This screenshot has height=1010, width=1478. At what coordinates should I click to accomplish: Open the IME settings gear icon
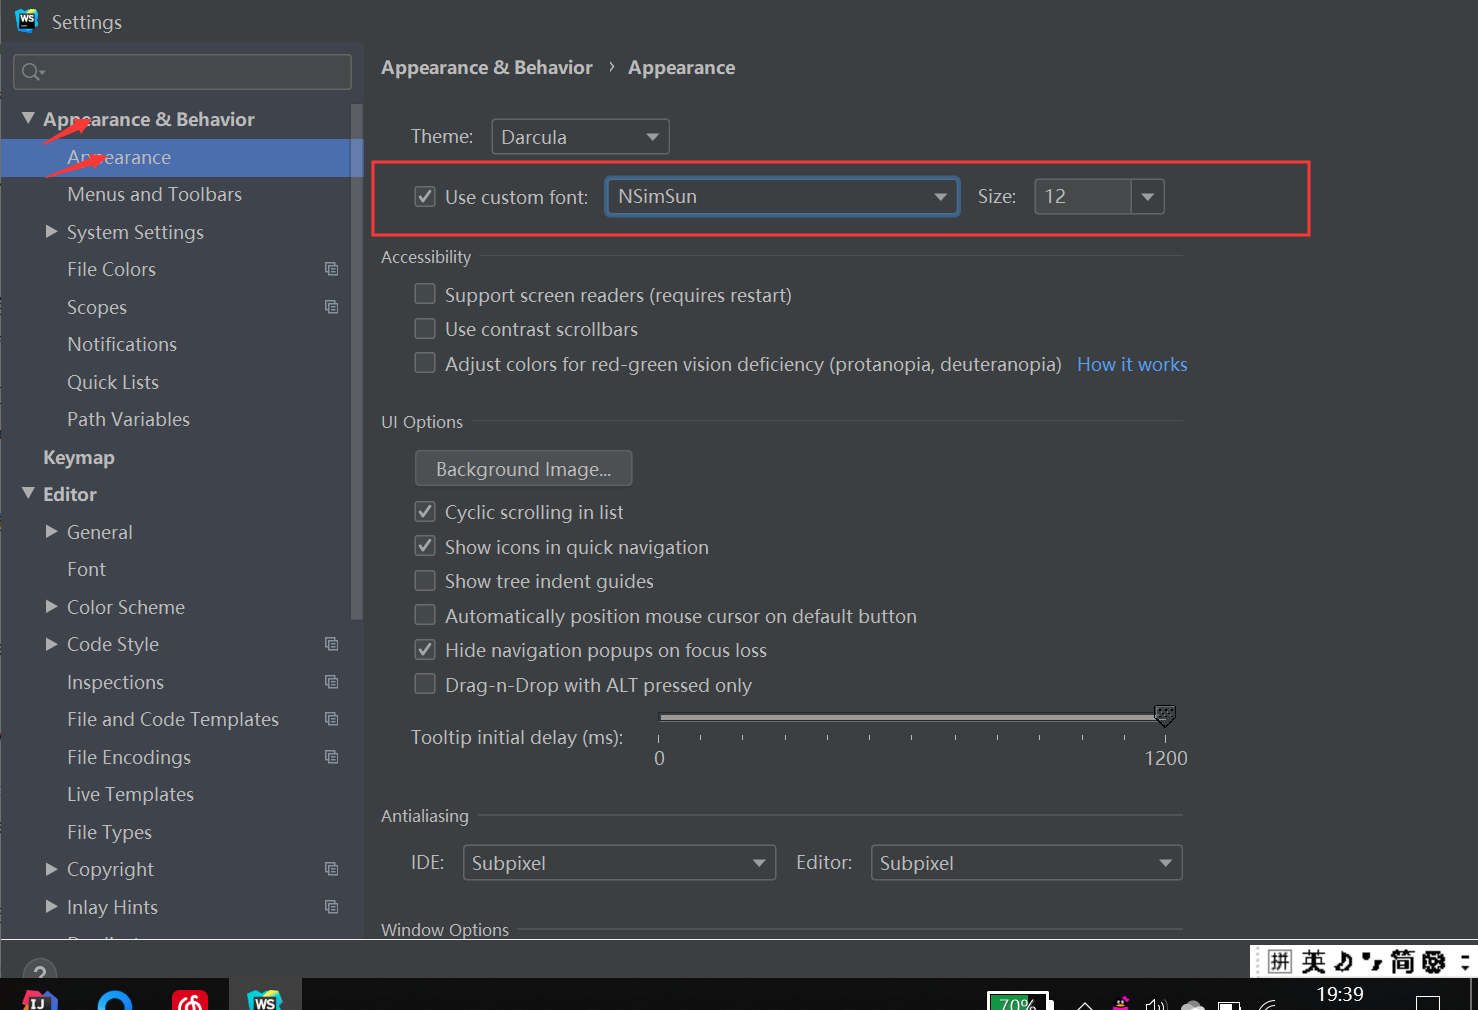tap(1434, 962)
